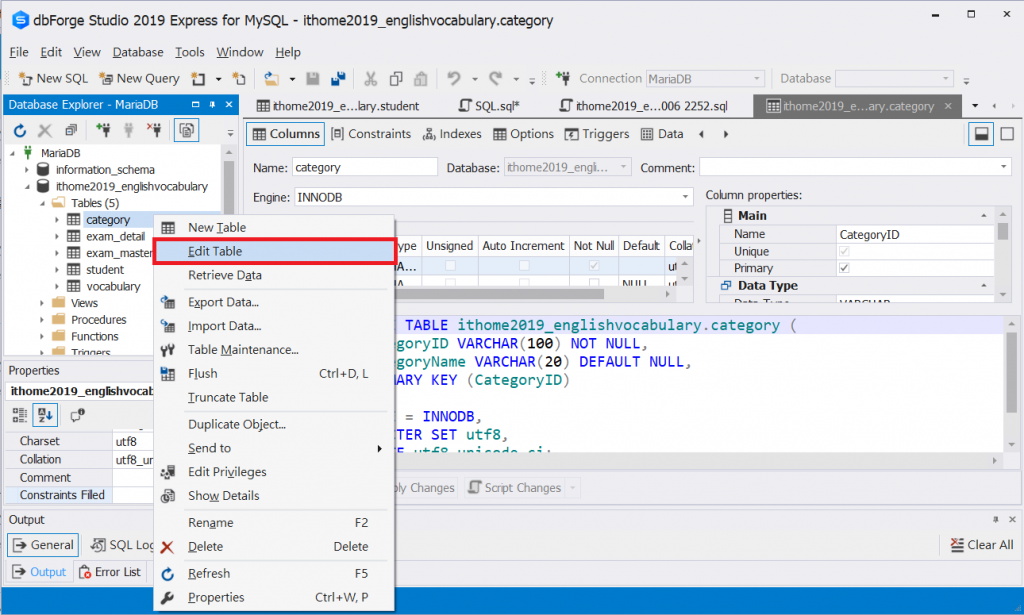Choose Export Data... from context menu
Screen dimensions: 1024x615
click(x=274, y=302)
